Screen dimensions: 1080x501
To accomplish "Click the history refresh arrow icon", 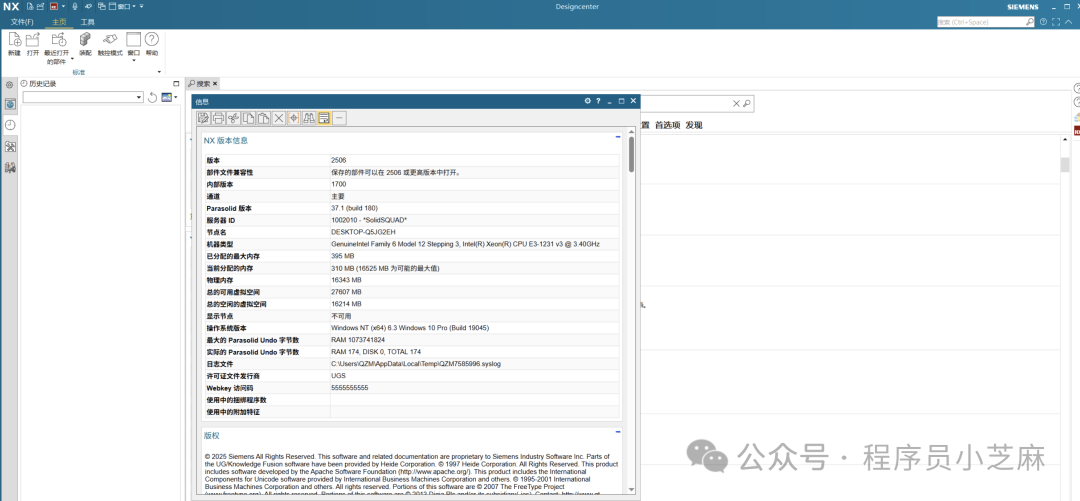I will pyautogui.click(x=152, y=97).
